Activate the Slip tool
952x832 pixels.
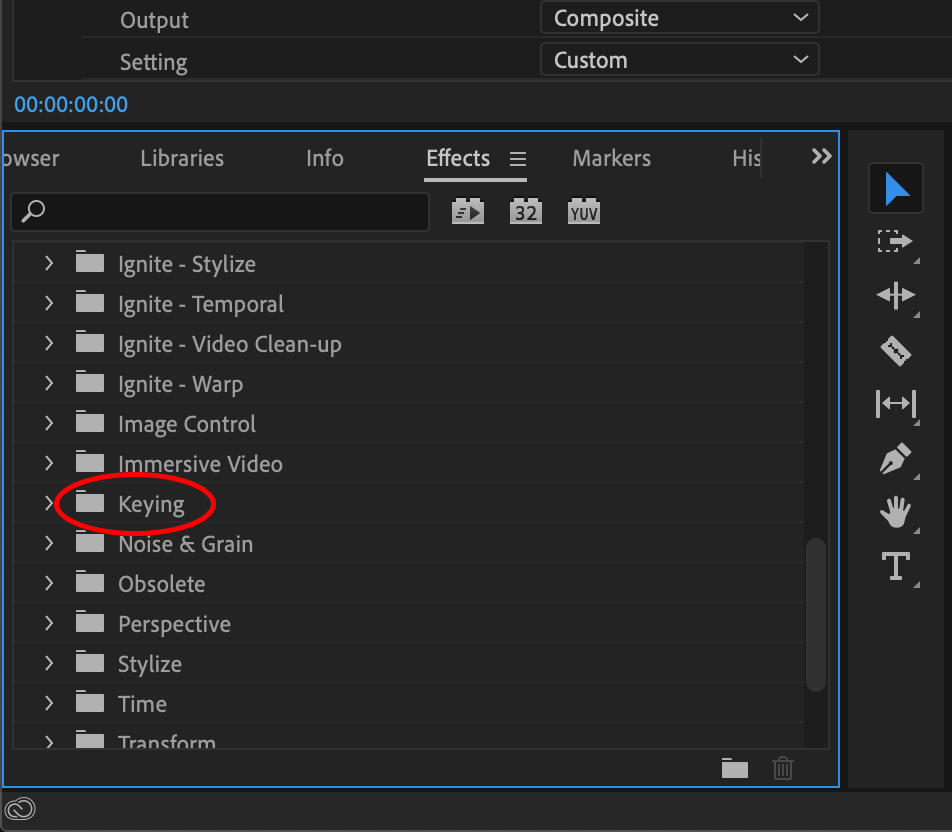point(895,404)
